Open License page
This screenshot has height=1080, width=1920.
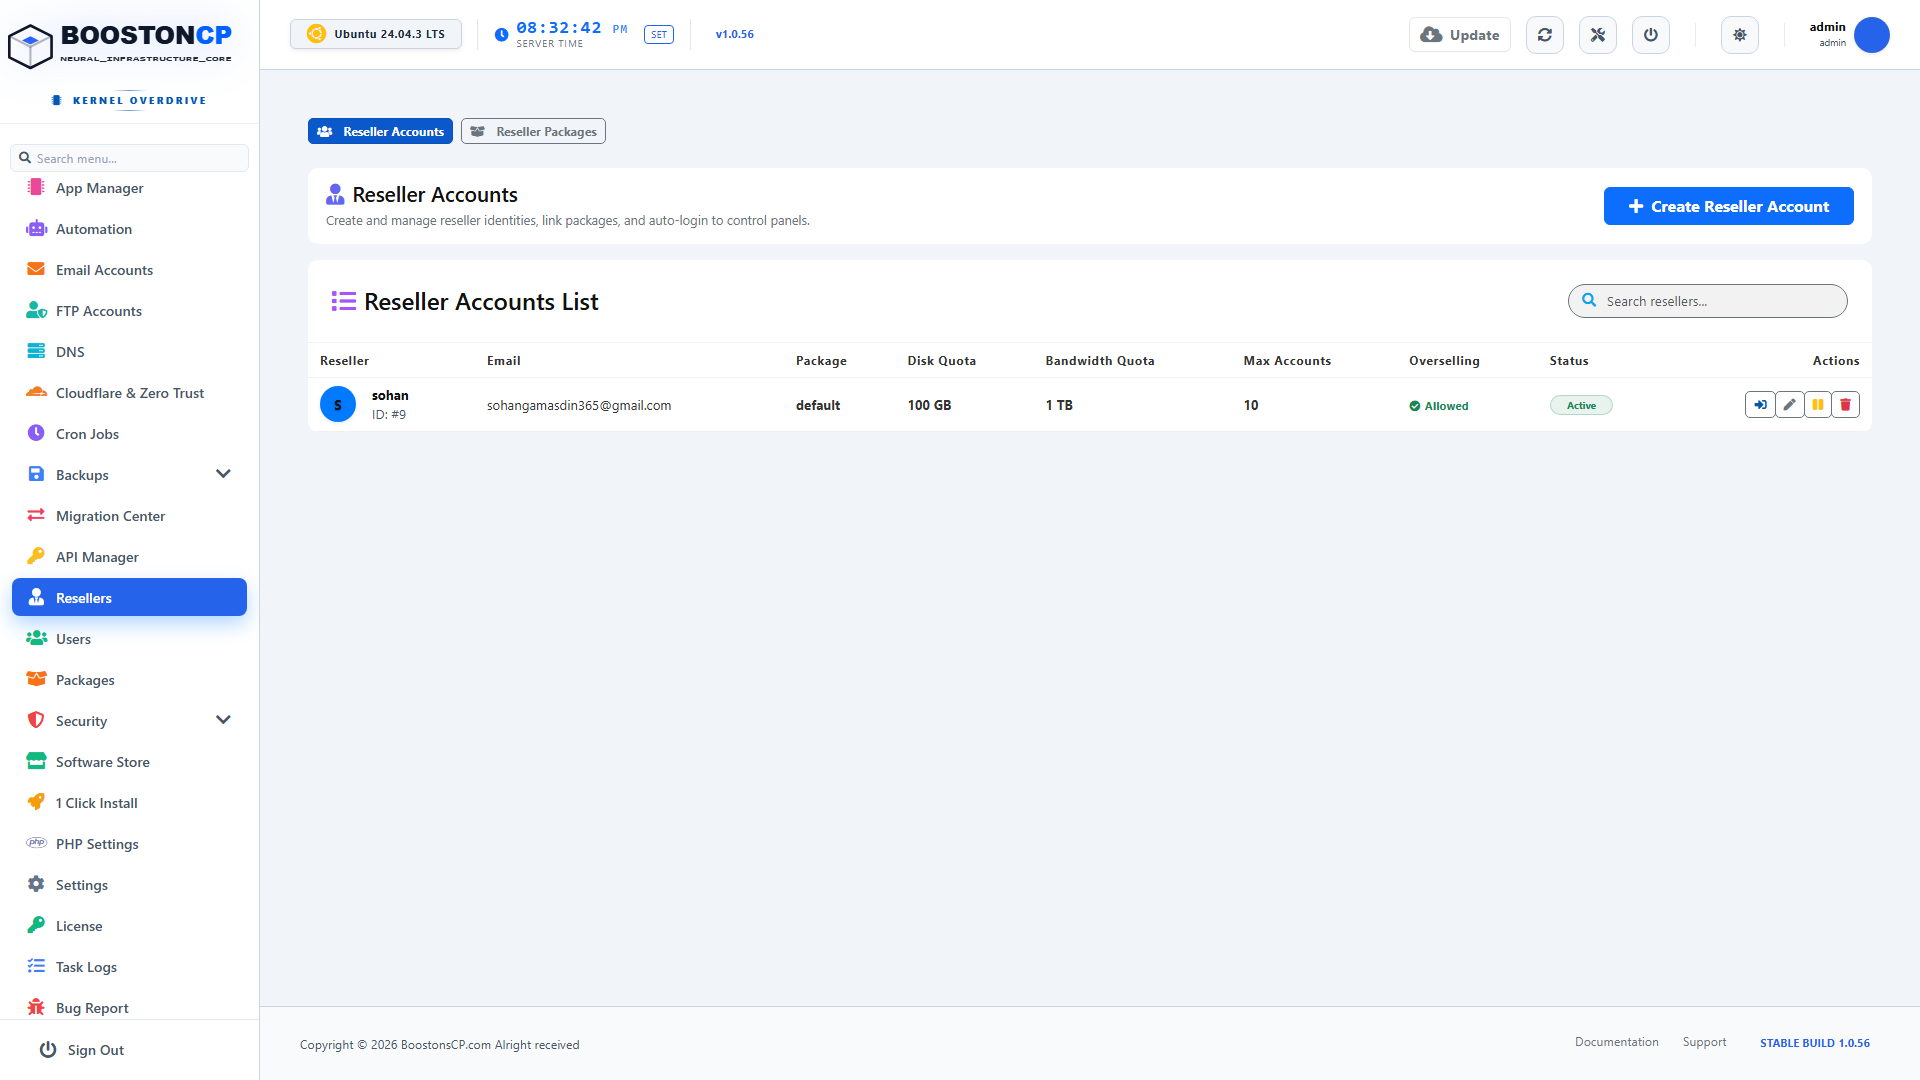tap(129, 926)
